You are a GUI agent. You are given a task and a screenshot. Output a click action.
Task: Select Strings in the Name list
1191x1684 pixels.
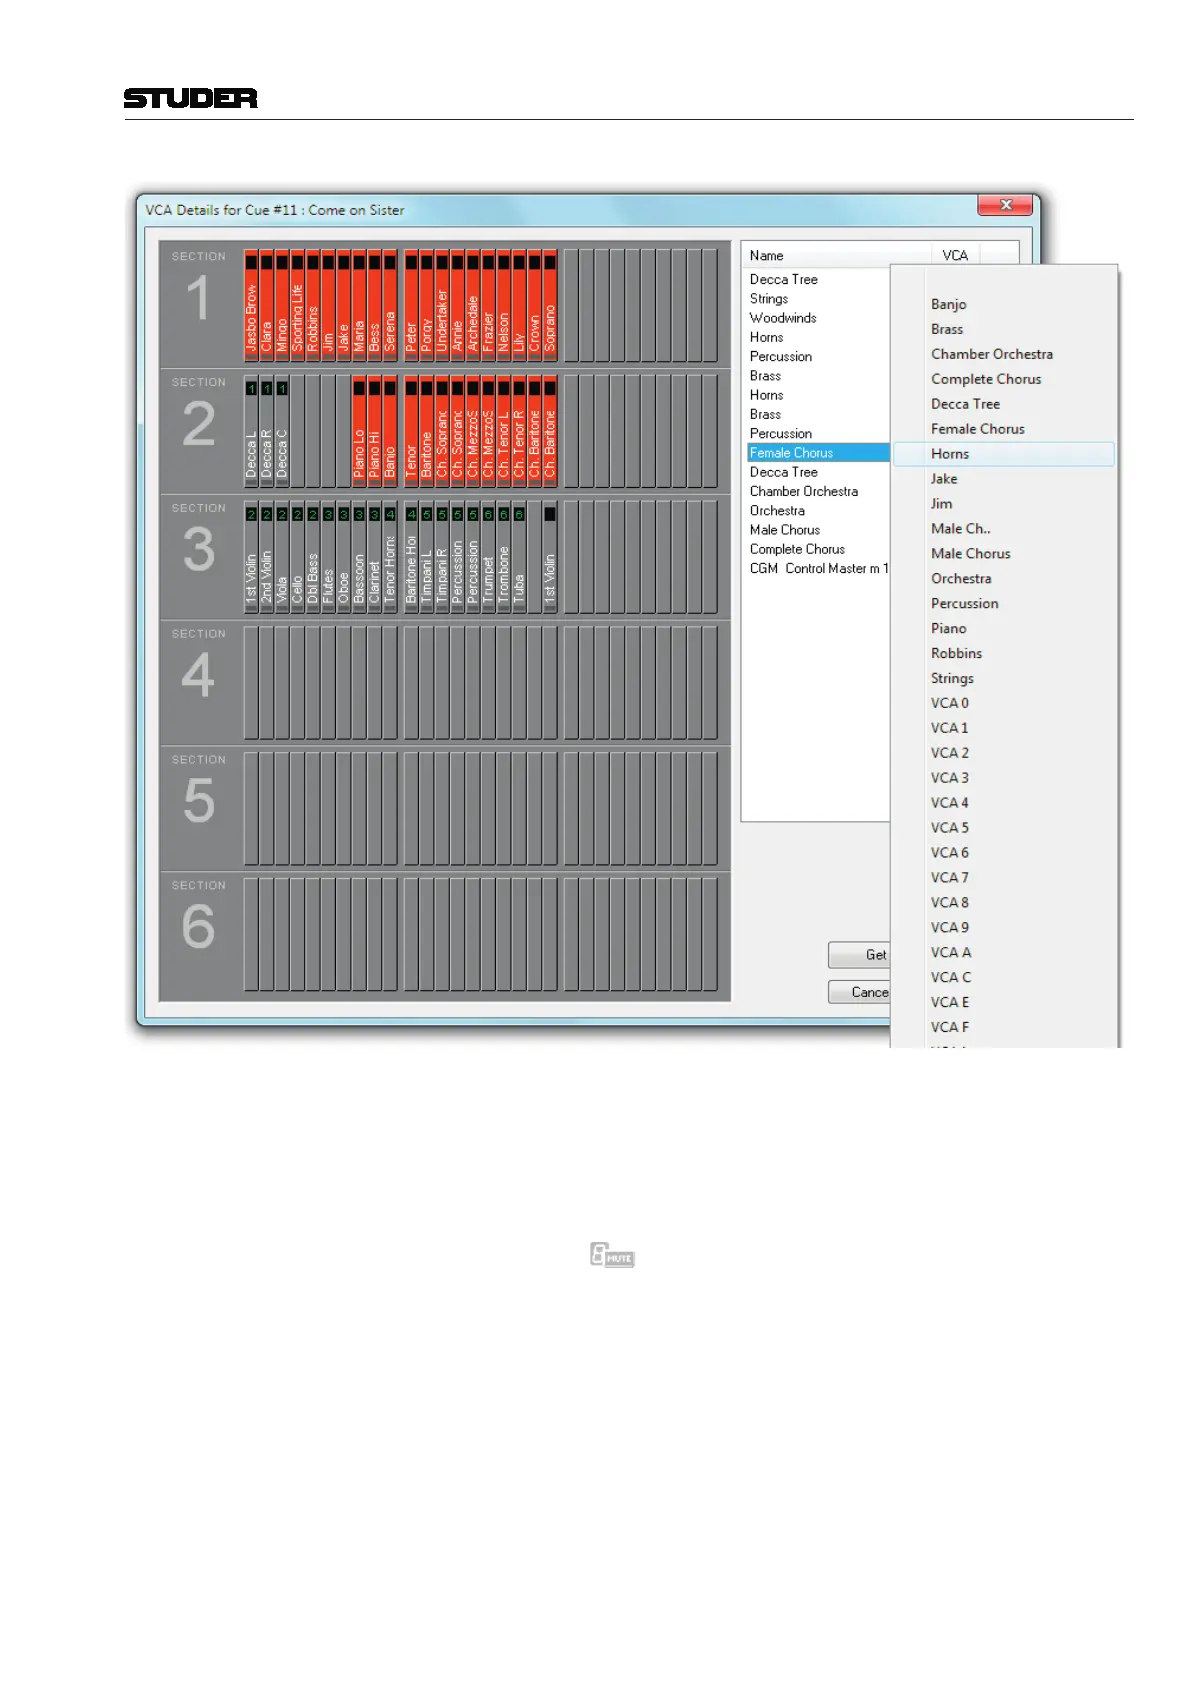tap(818, 299)
